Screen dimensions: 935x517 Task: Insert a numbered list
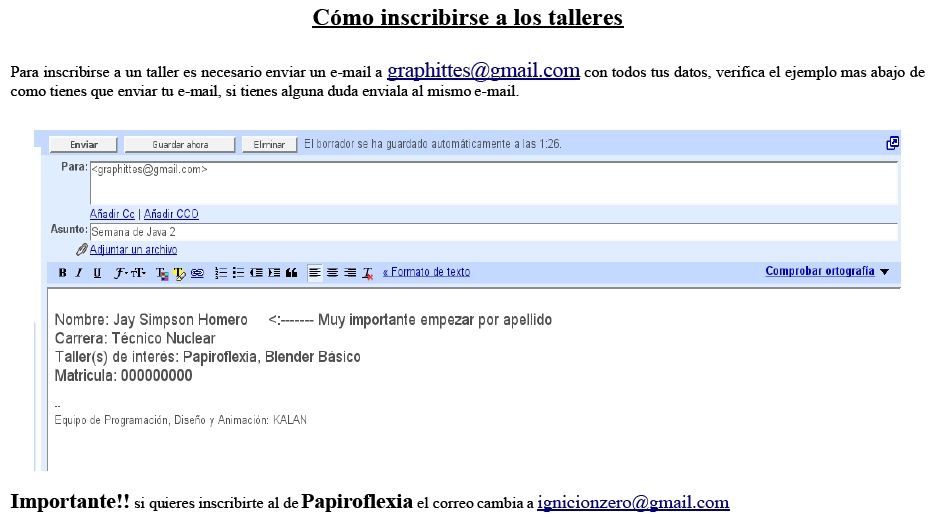pyautogui.click(x=221, y=273)
